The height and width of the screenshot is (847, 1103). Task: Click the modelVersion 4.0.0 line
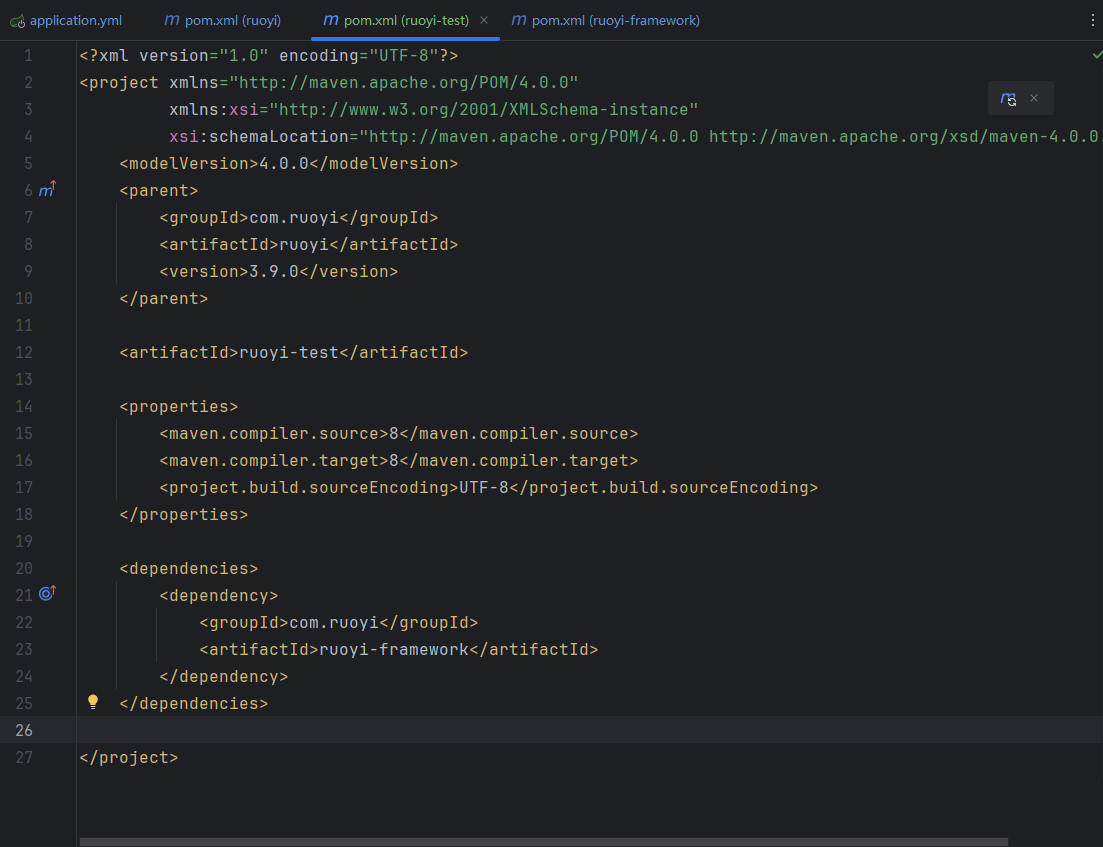pyautogui.click(x=288, y=164)
